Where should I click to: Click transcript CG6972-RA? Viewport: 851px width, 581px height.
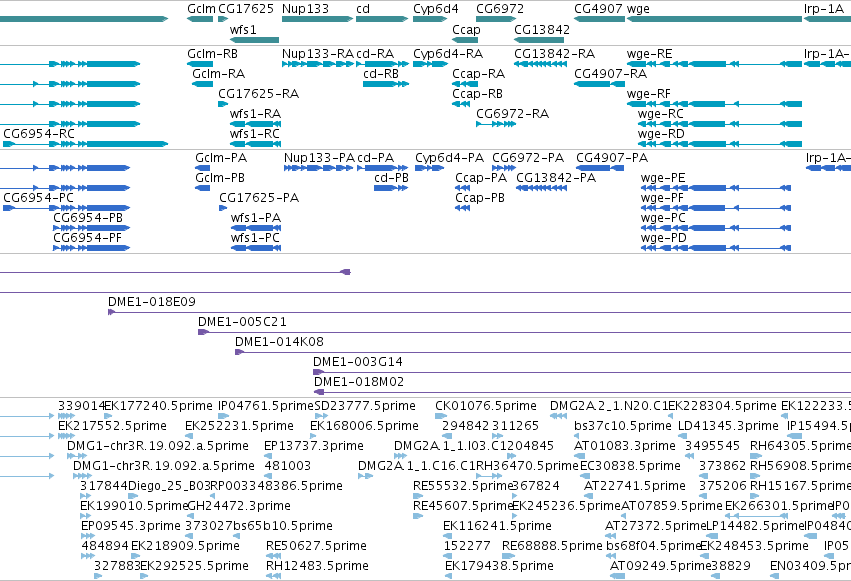click(x=512, y=114)
